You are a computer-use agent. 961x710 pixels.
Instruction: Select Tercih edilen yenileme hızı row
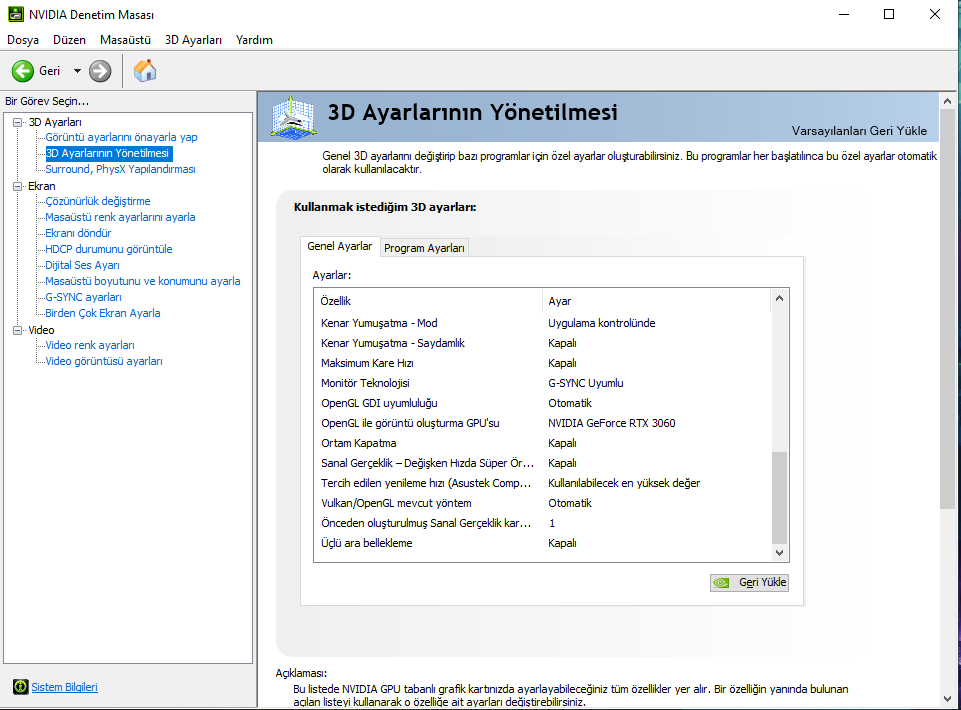pyautogui.click(x=542, y=483)
